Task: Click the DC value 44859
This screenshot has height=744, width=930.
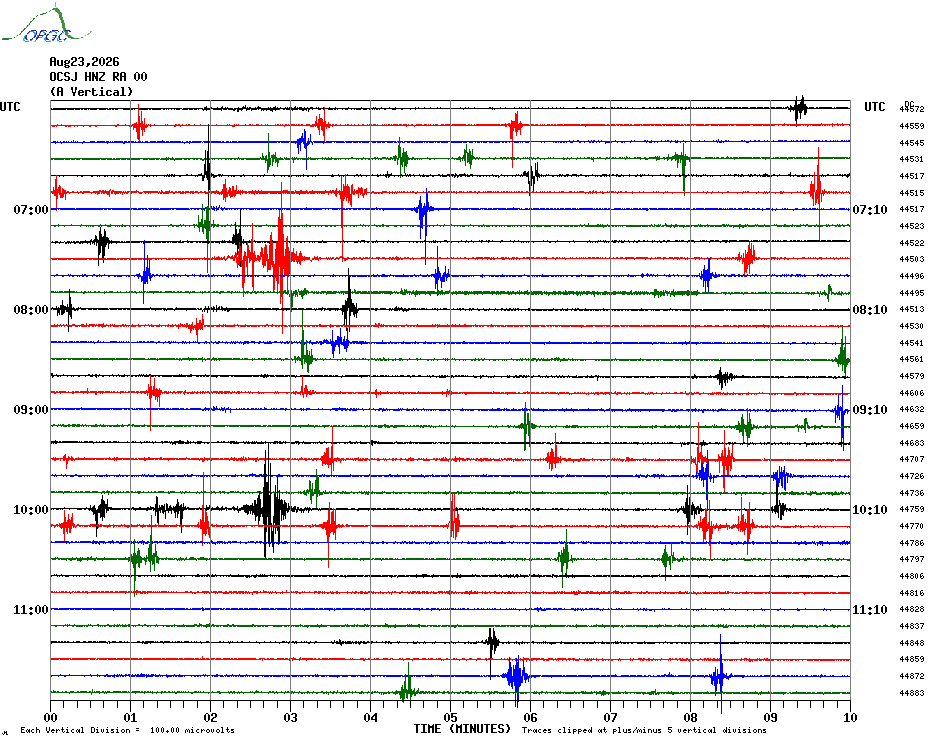Action: click(912, 659)
